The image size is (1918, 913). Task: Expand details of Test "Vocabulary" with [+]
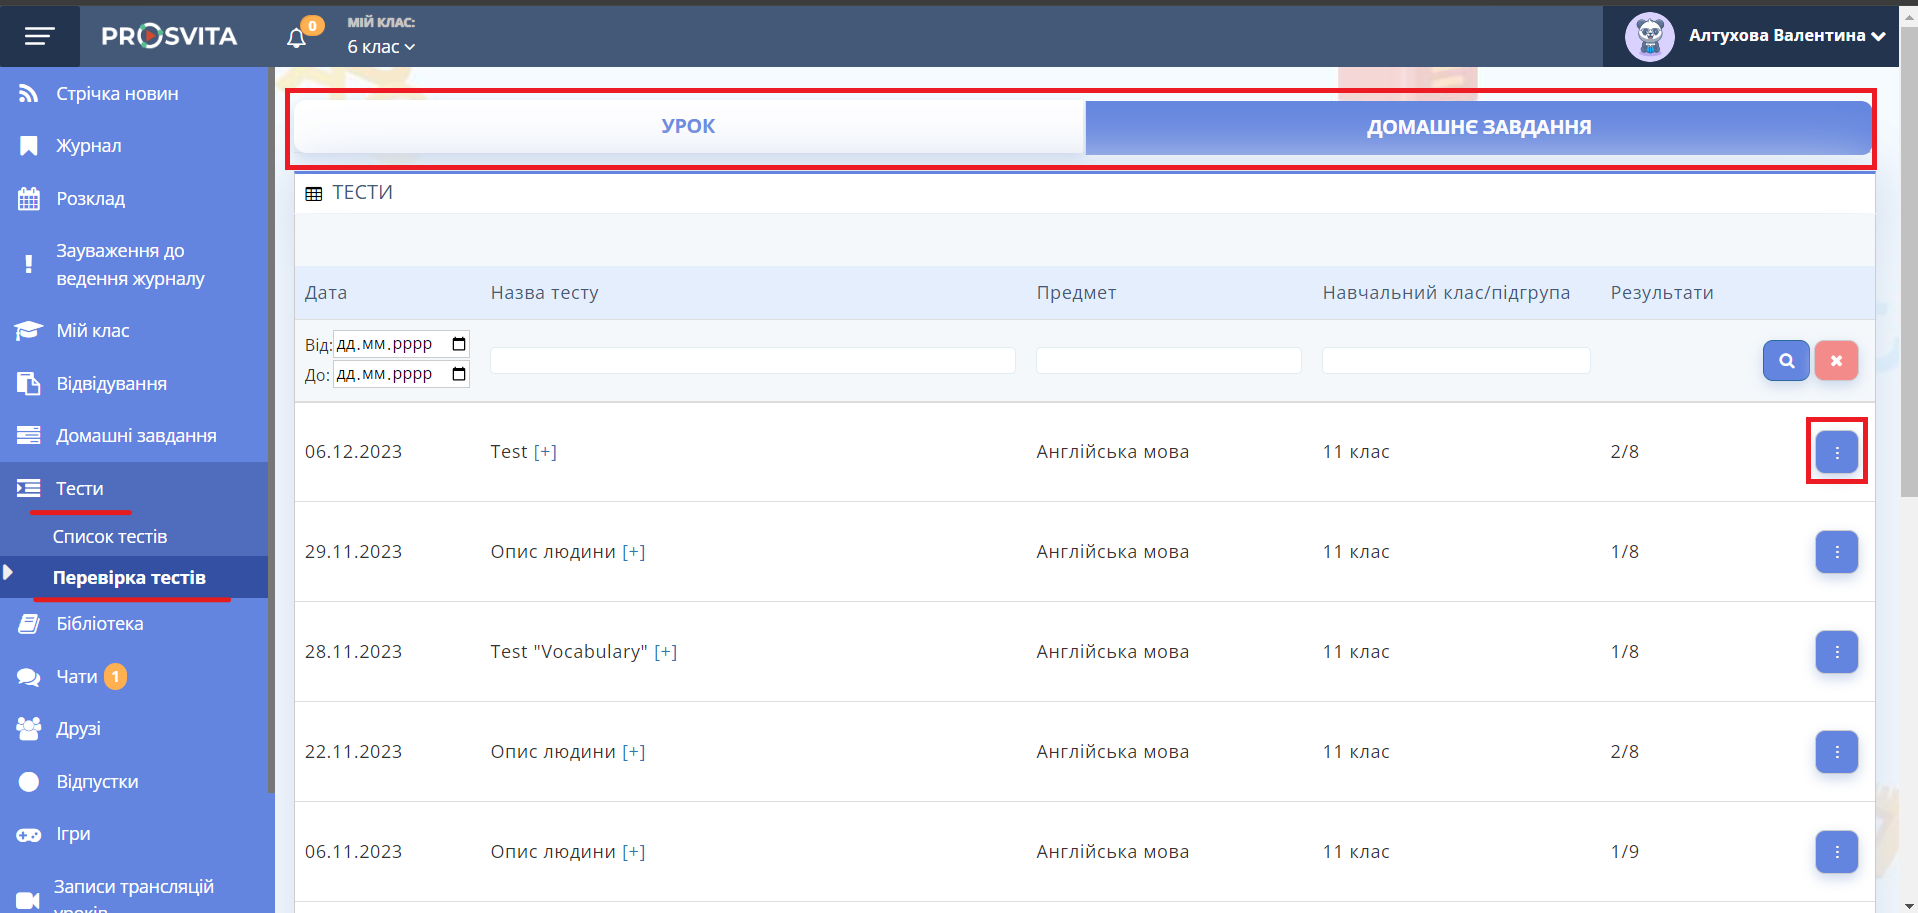(666, 652)
